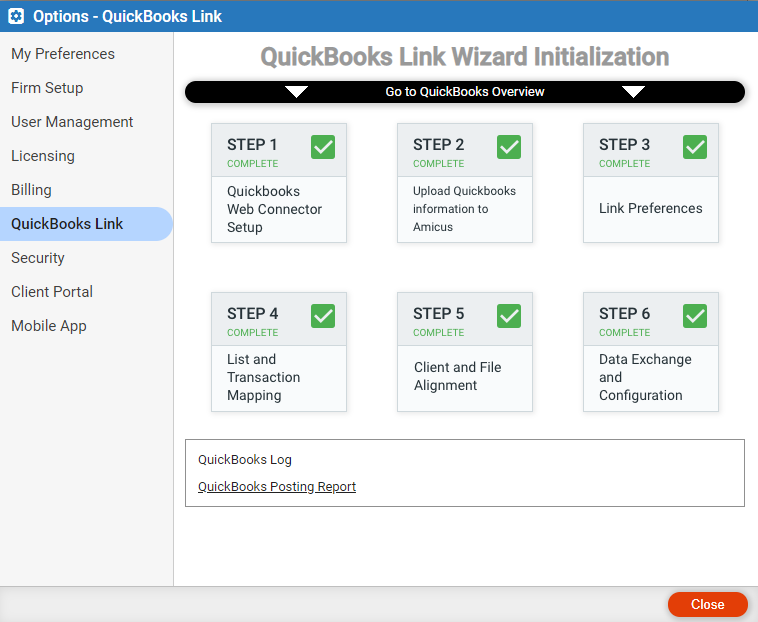The width and height of the screenshot is (758, 622).
Task: Open the Link Preferences step
Action: 651,209
